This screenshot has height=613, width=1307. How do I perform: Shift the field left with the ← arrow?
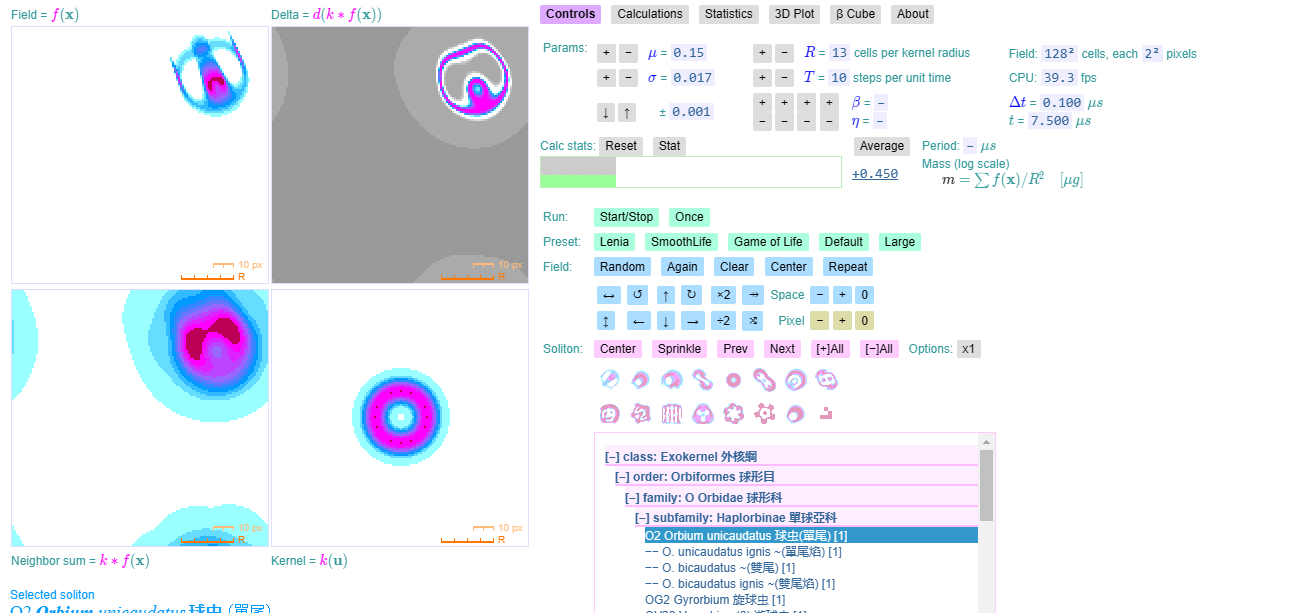(639, 321)
